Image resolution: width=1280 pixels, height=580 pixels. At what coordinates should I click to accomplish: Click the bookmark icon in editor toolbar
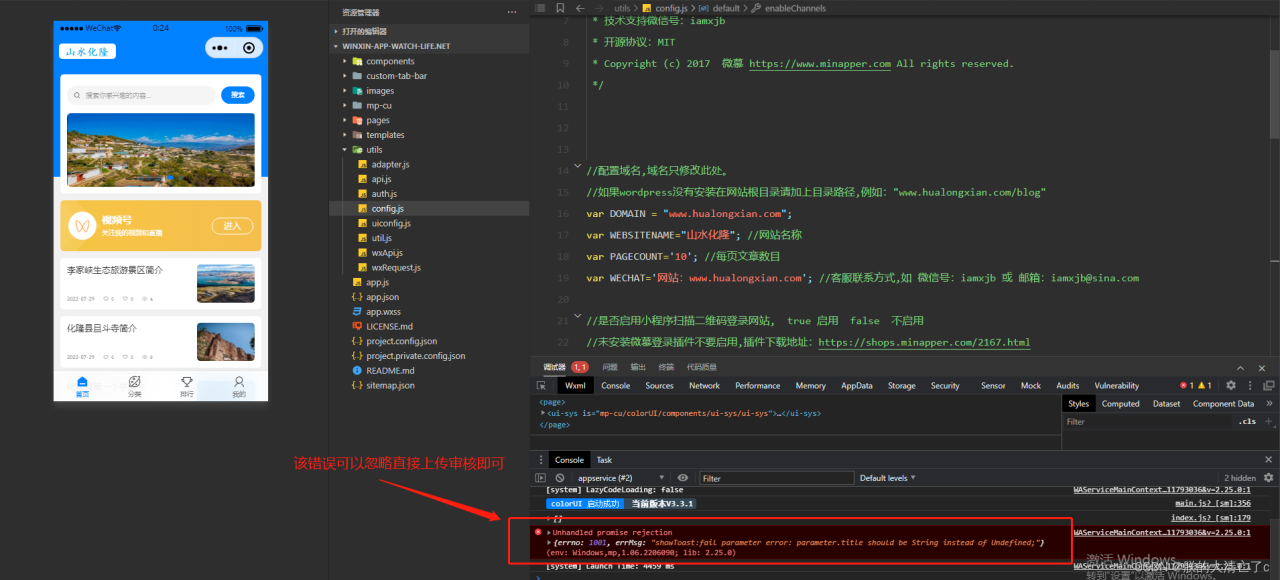tap(561, 8)
